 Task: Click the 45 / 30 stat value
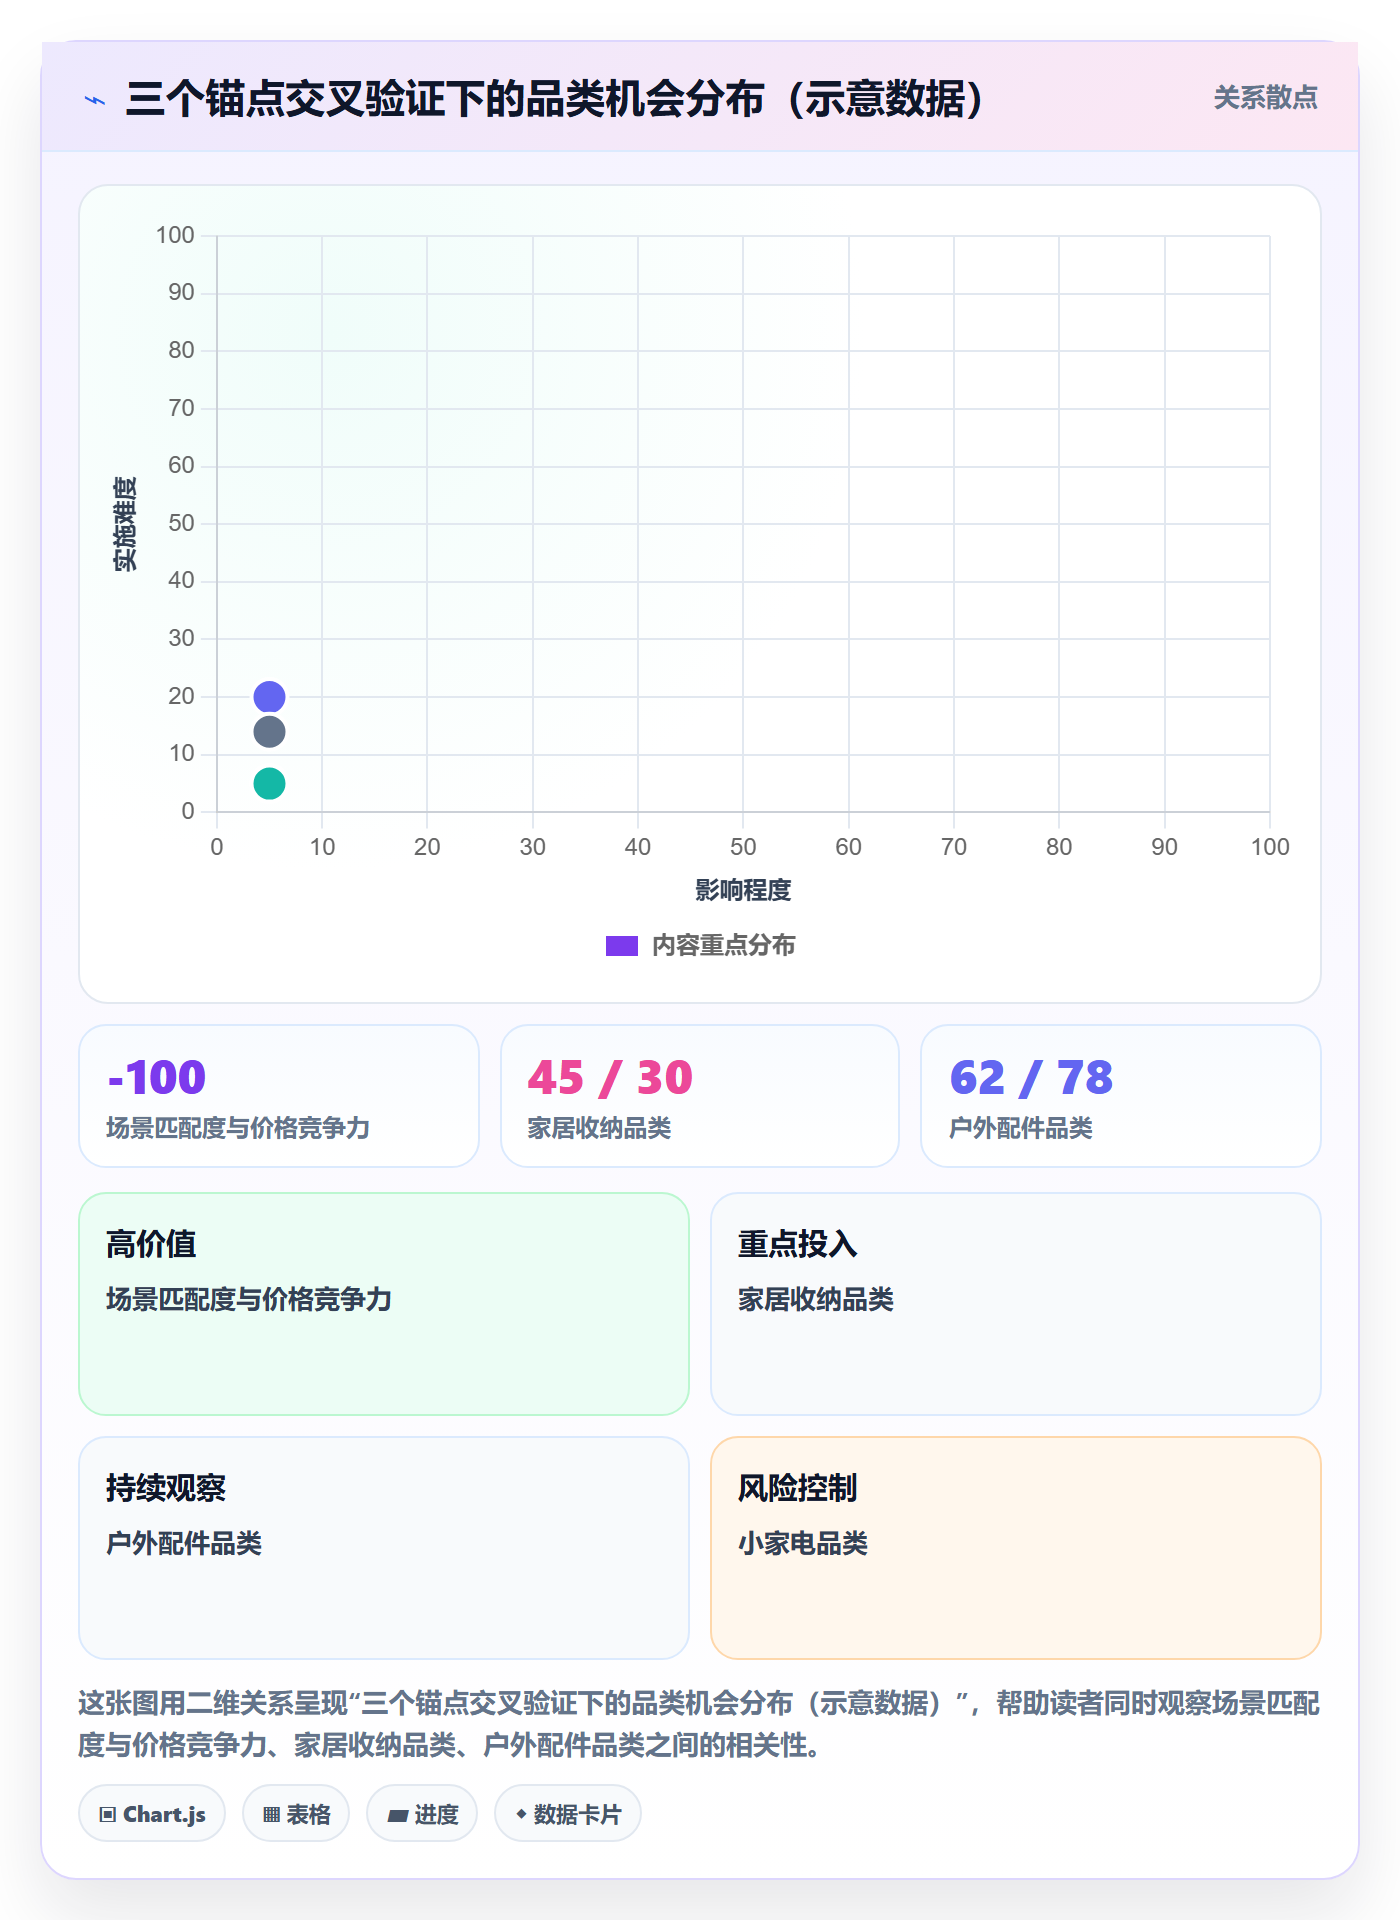(x=610, y=1078)
